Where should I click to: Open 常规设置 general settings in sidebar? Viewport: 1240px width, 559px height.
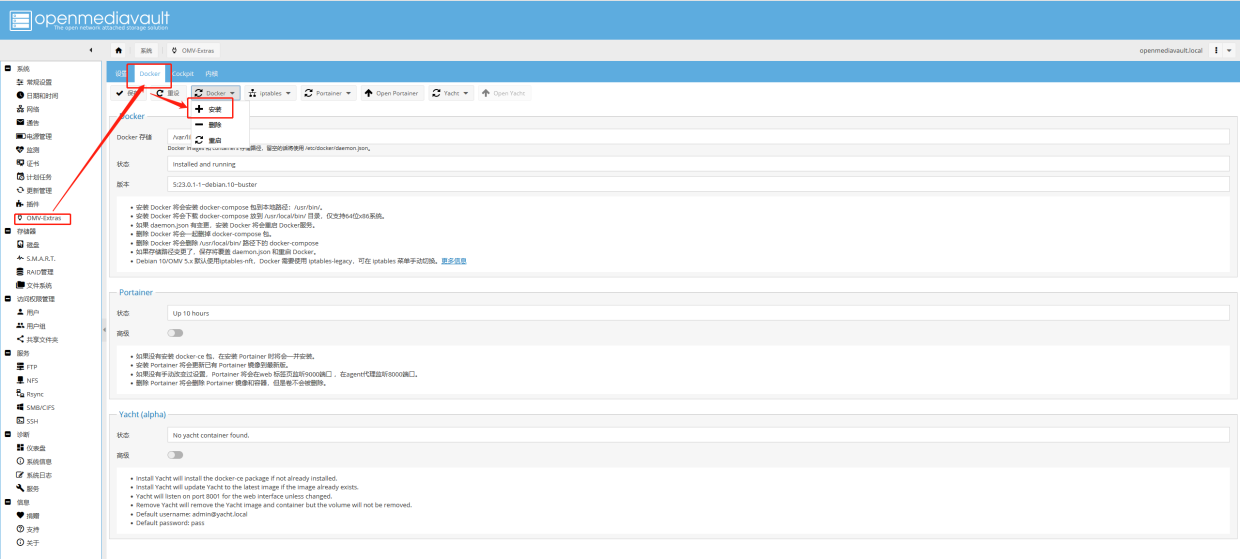click(39, 82)
